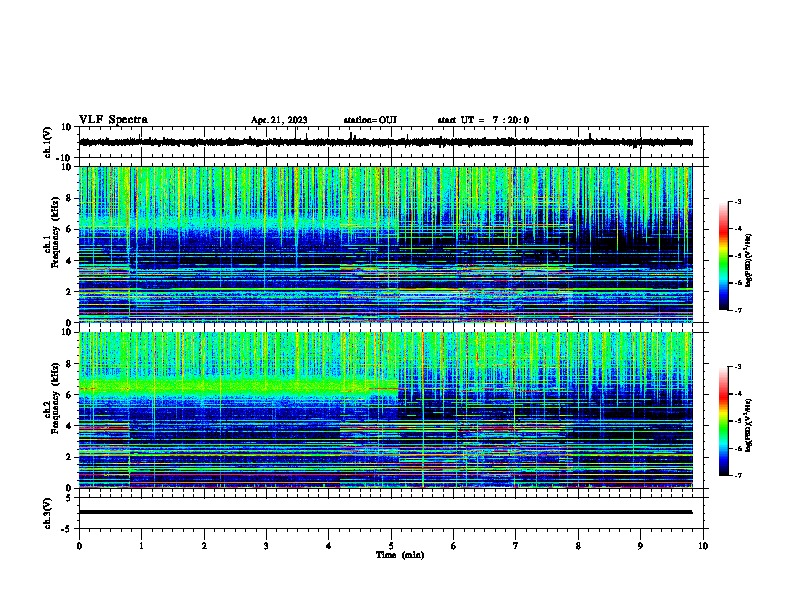
Task: Click the "VLF Spectra" plot title
Action: pos(113,120)
